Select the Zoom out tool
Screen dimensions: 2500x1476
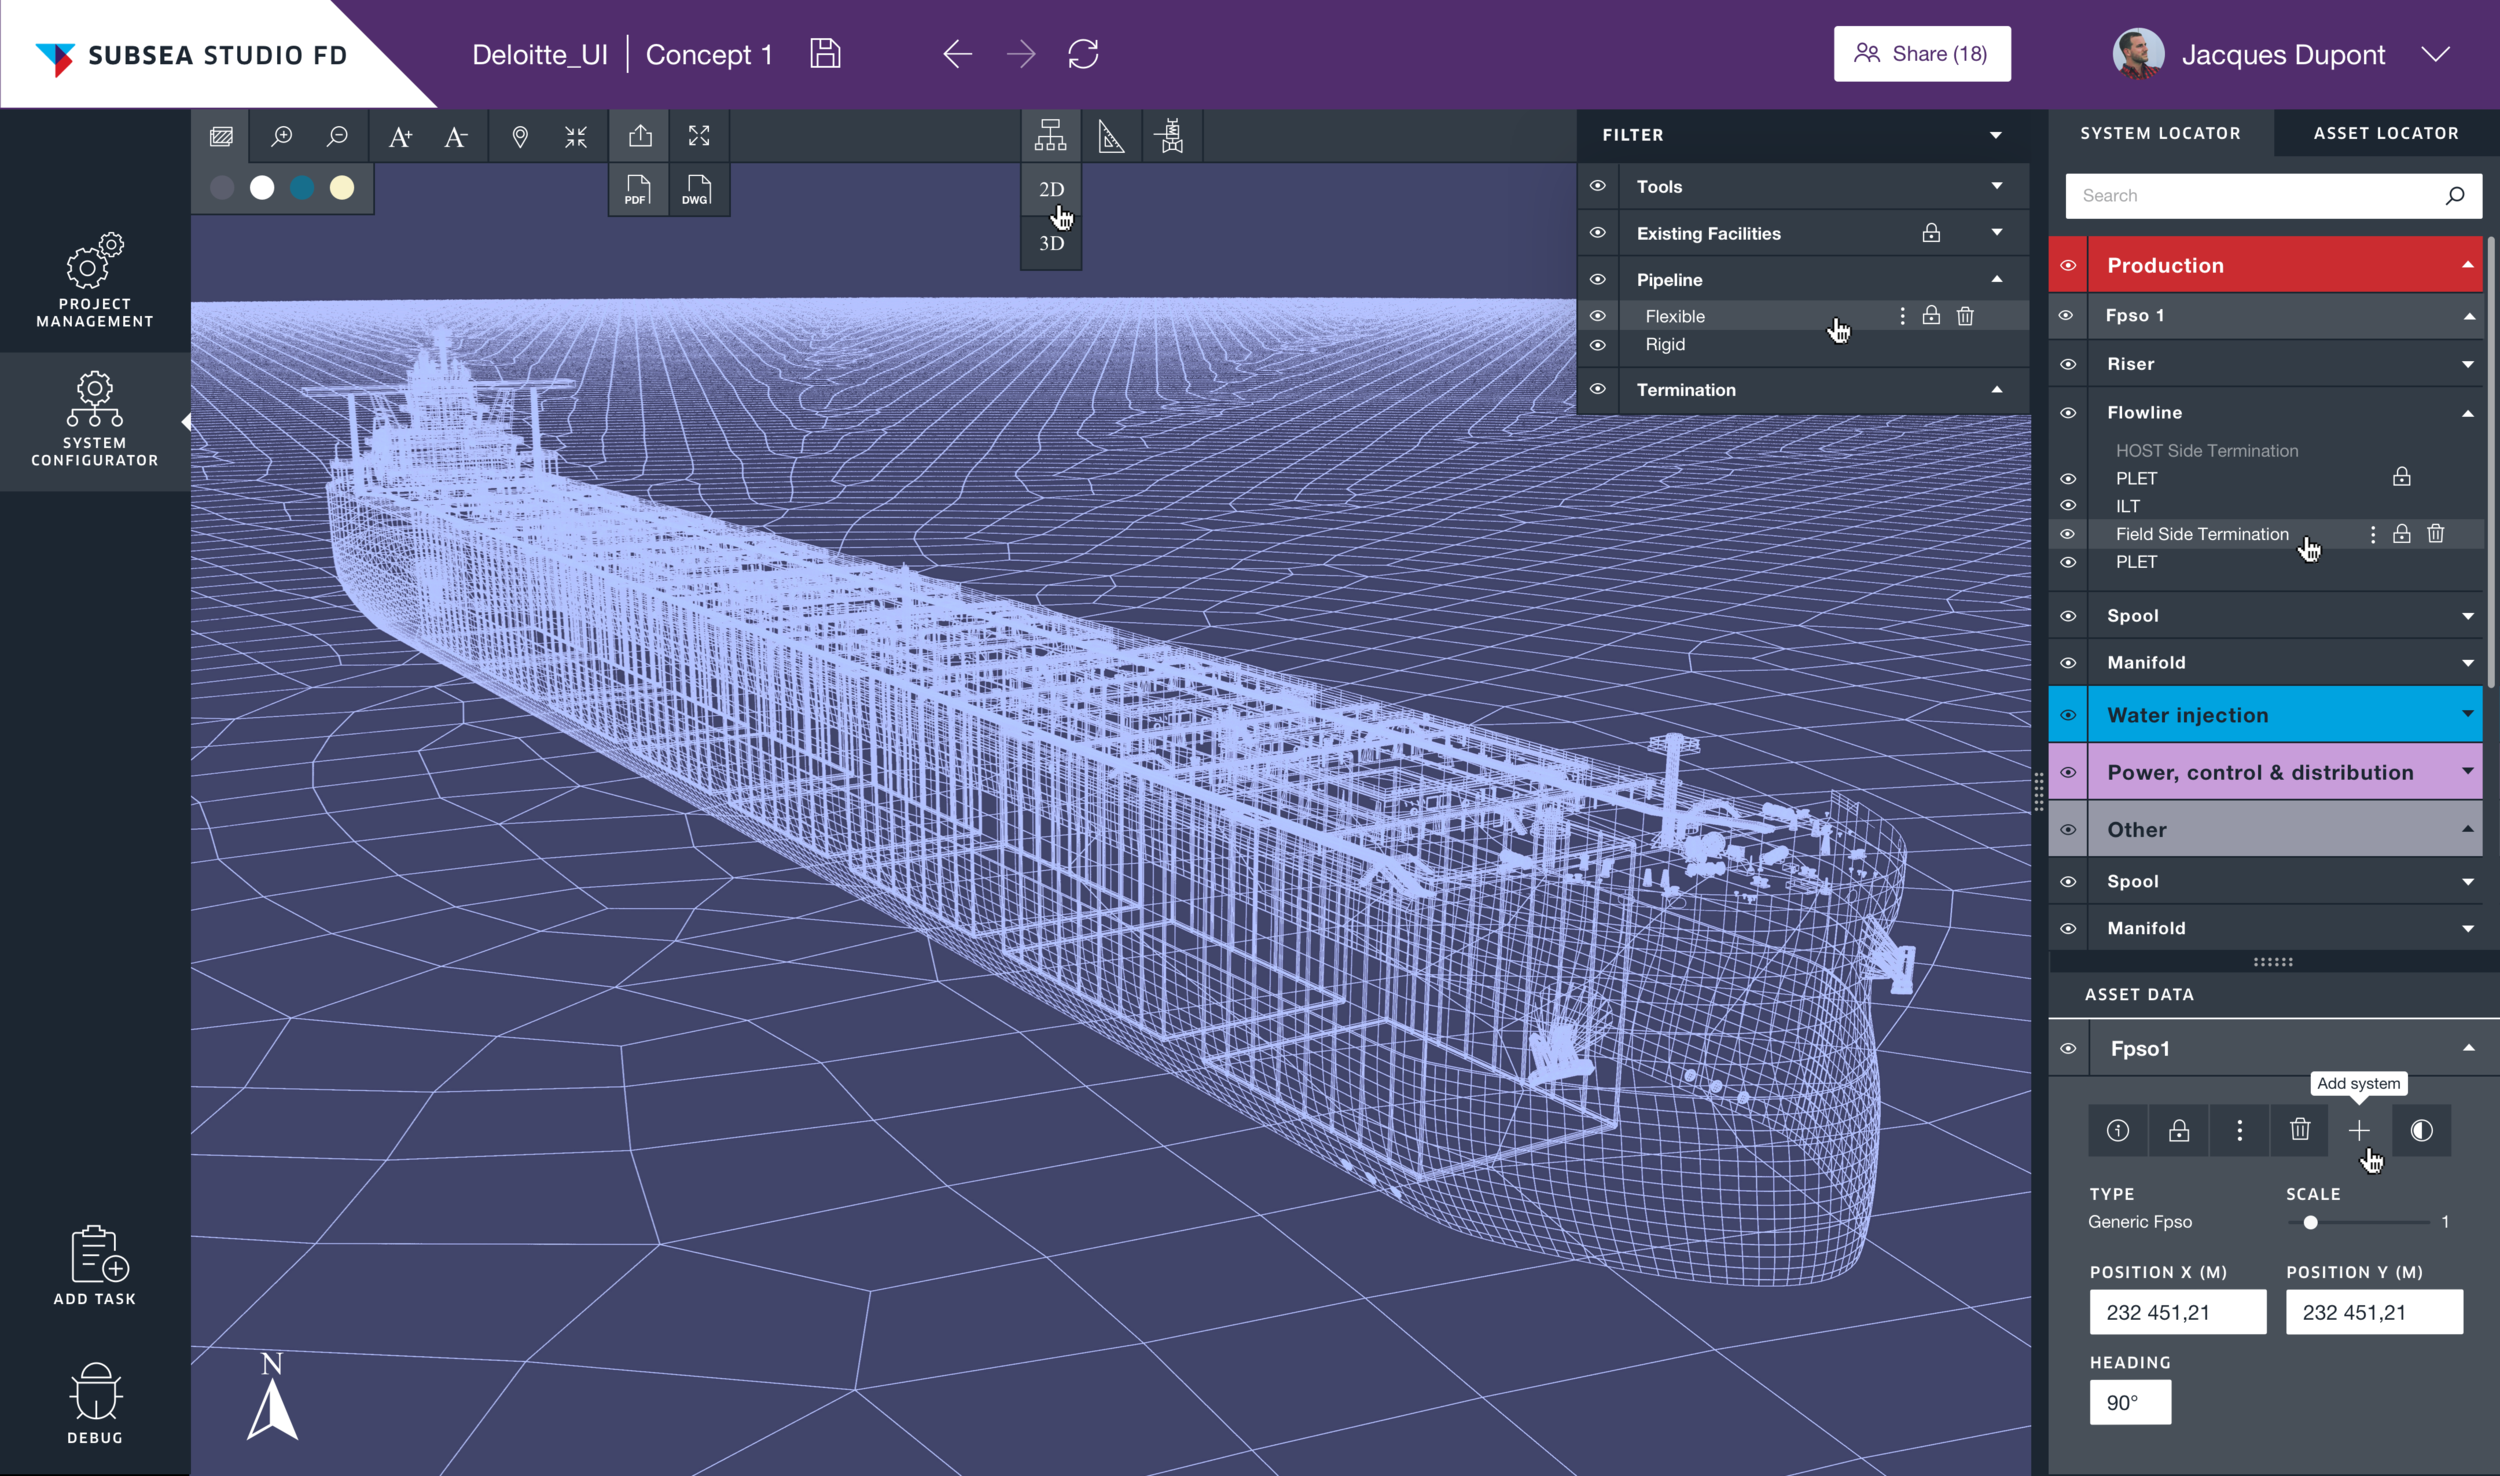(x=339, y=136)
